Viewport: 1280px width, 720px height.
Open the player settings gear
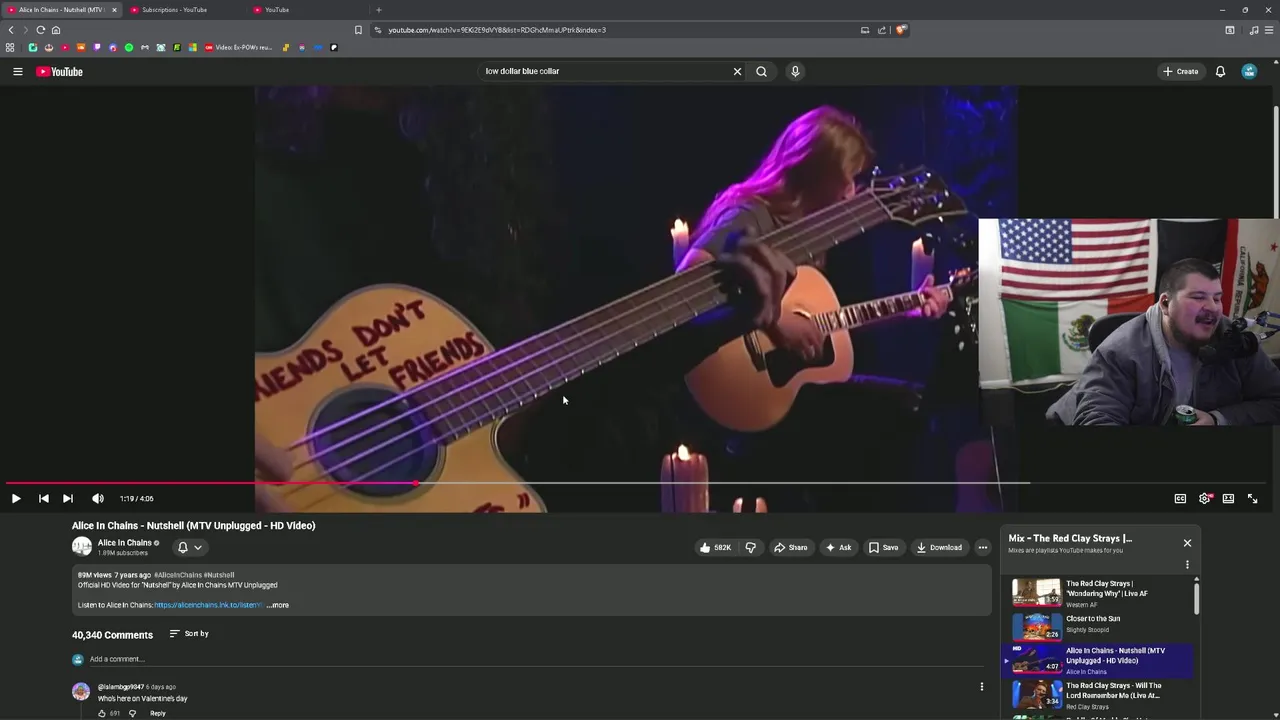(x=1205, y=498)
